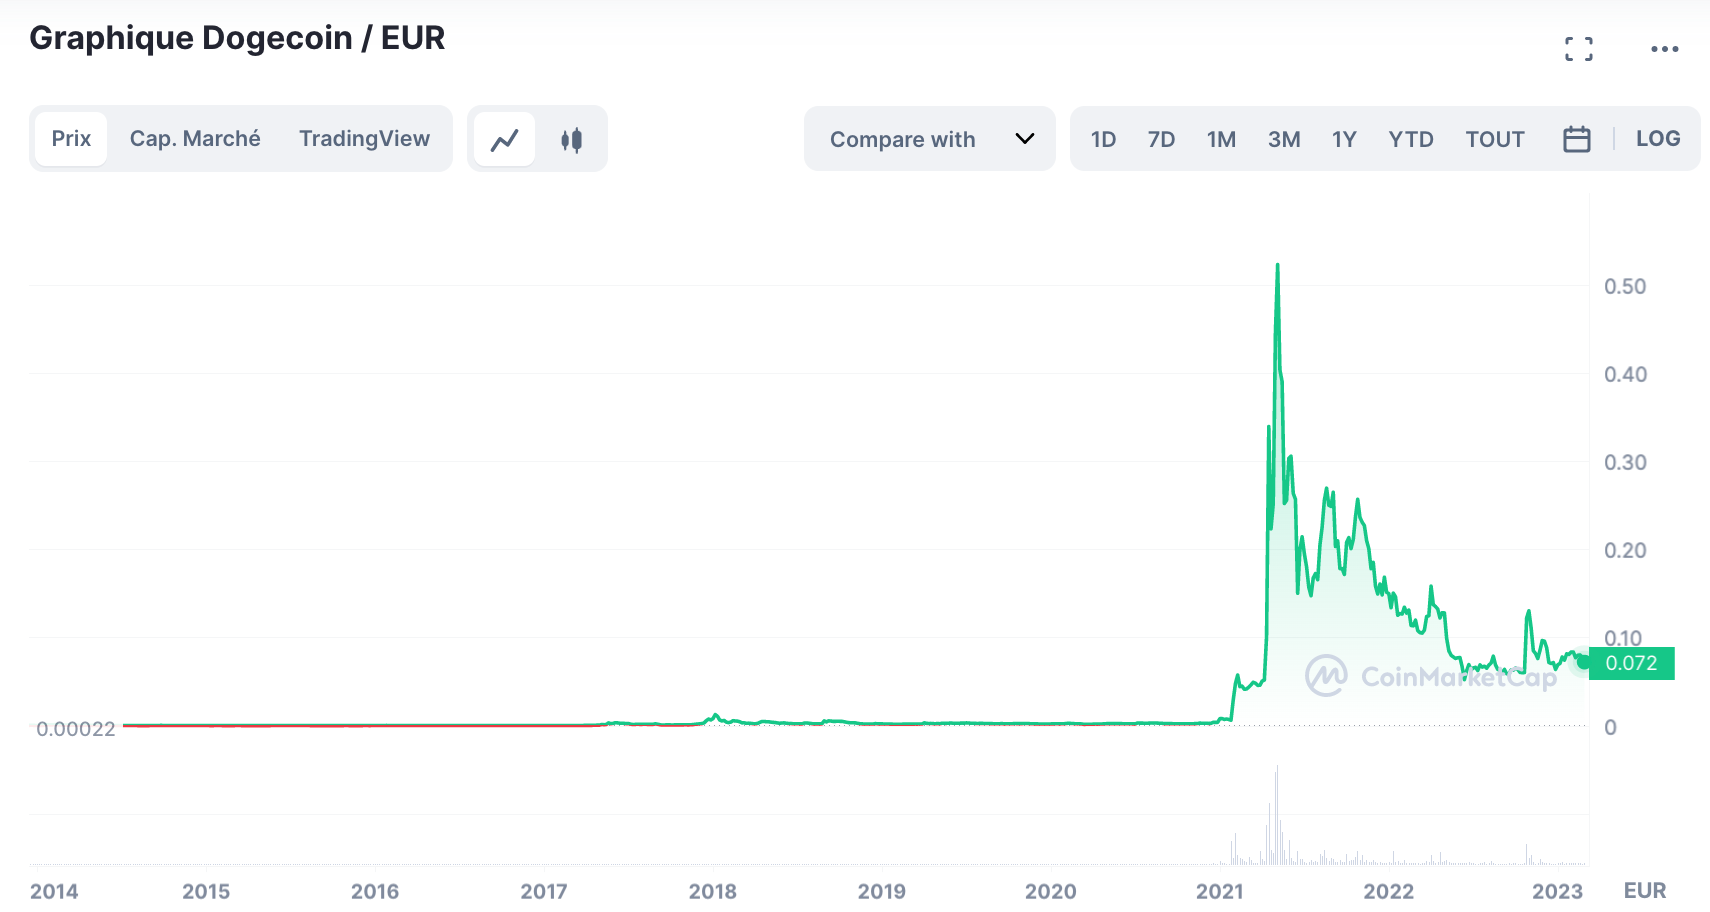Set the range to 1Y
Screen dimensions: 1710x912
(x=1344, y=139)
